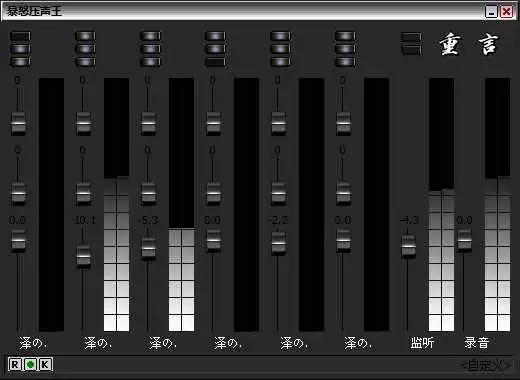Toggle bottom LED button on the -10.1 channel
Viewport: 520px width, 380px height.
tap(85, 62)
